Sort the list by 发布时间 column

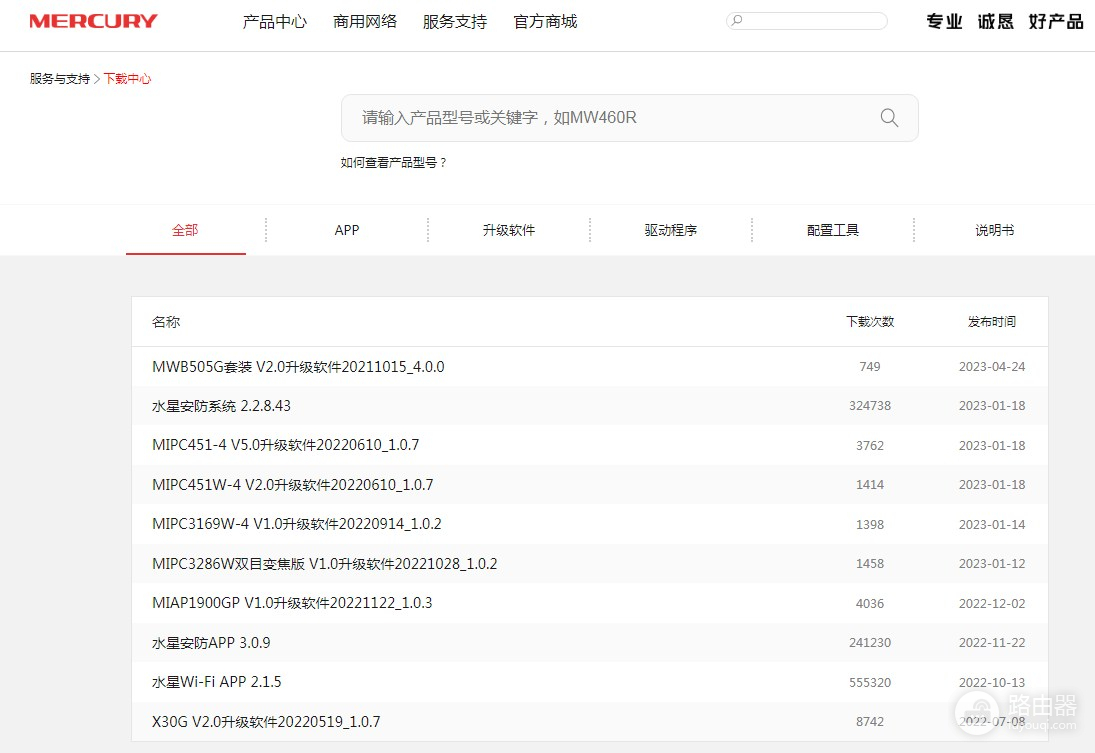[991, 321]
